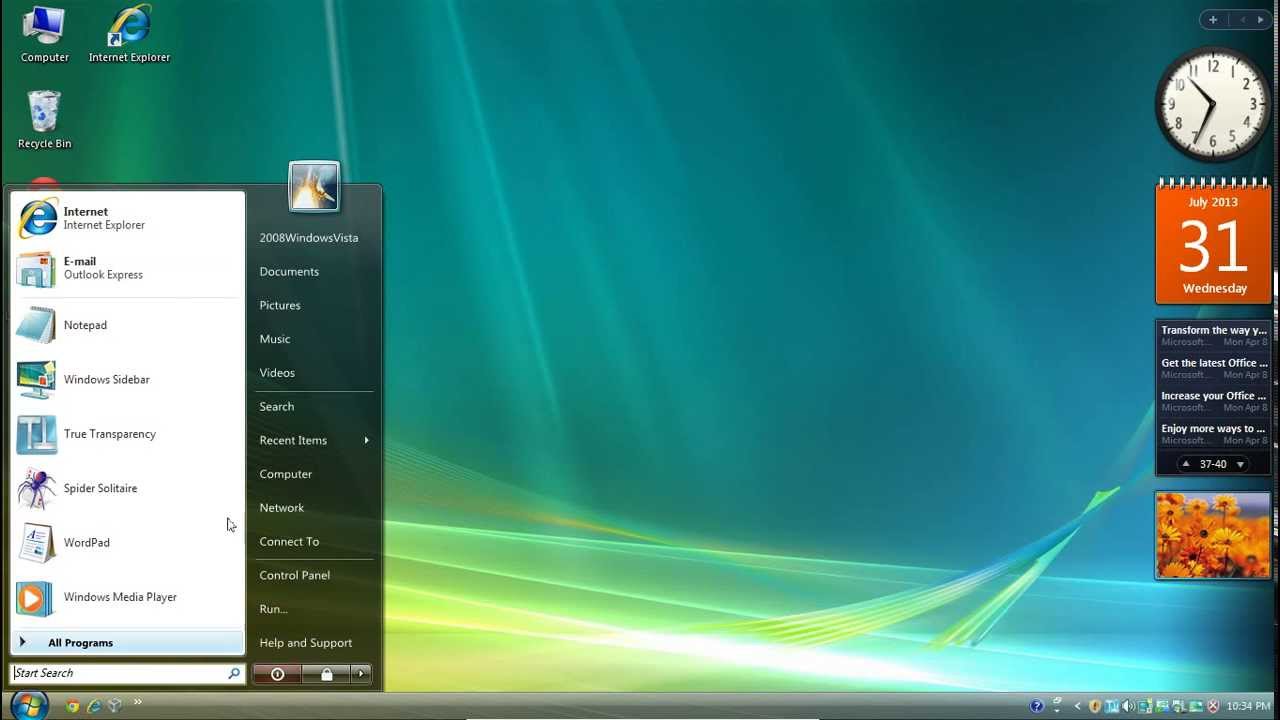This screenshot has width=1280, height=720.
Task: Click the flower slideshow gadget picture
Action: pos(1213,535)
